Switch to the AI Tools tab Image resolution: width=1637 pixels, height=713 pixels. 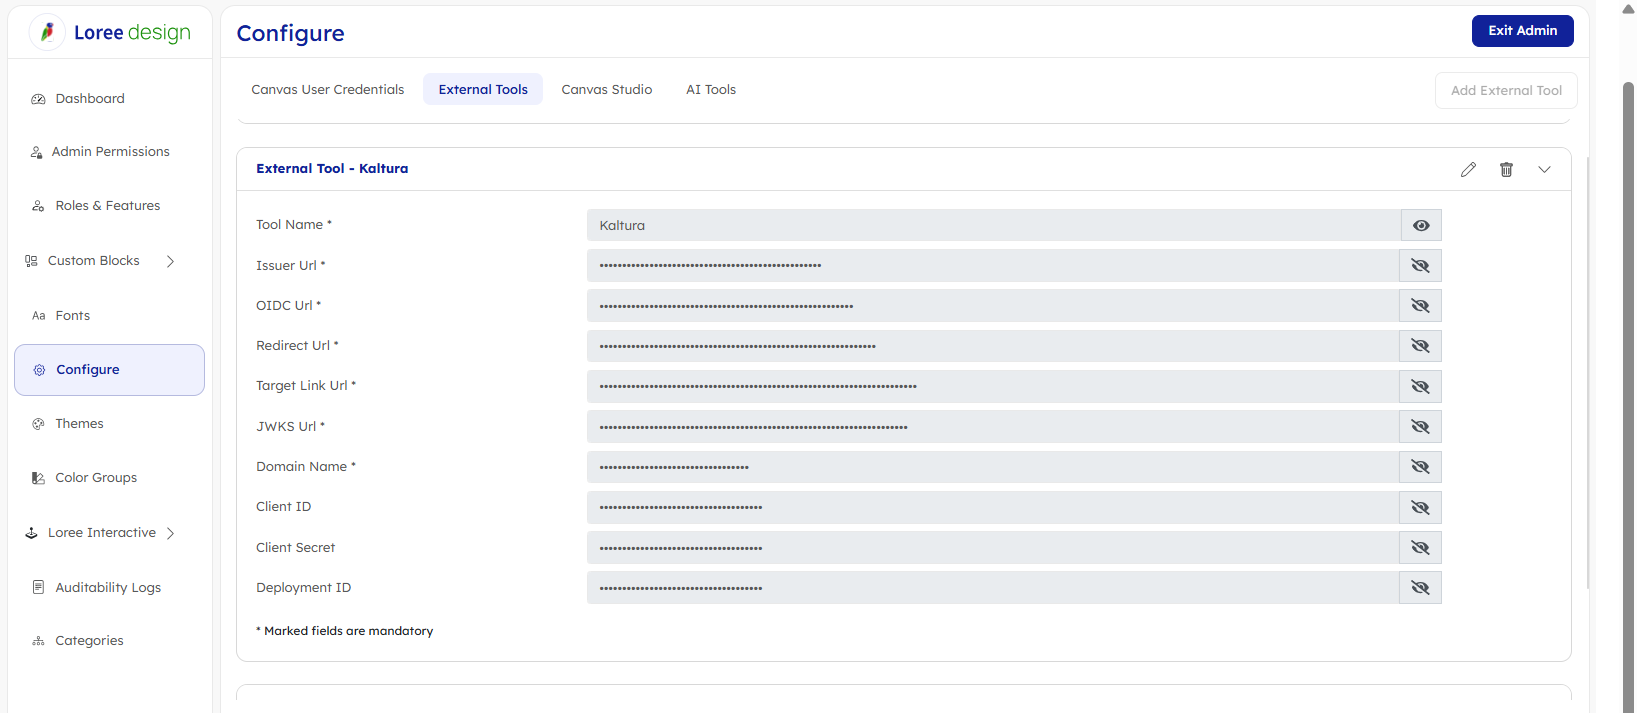710,90
